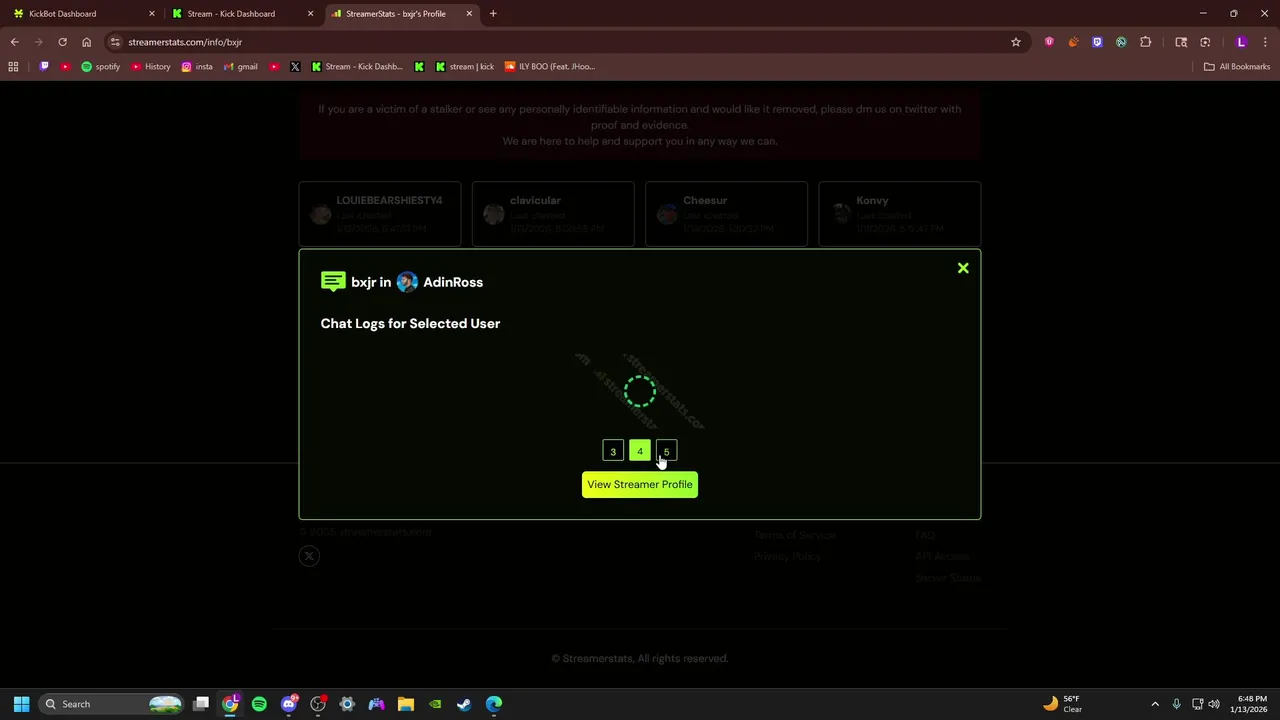Screen dimensions: 1280x720
Task: Open tab search icon in toolbar
Action: point(1181,42)
